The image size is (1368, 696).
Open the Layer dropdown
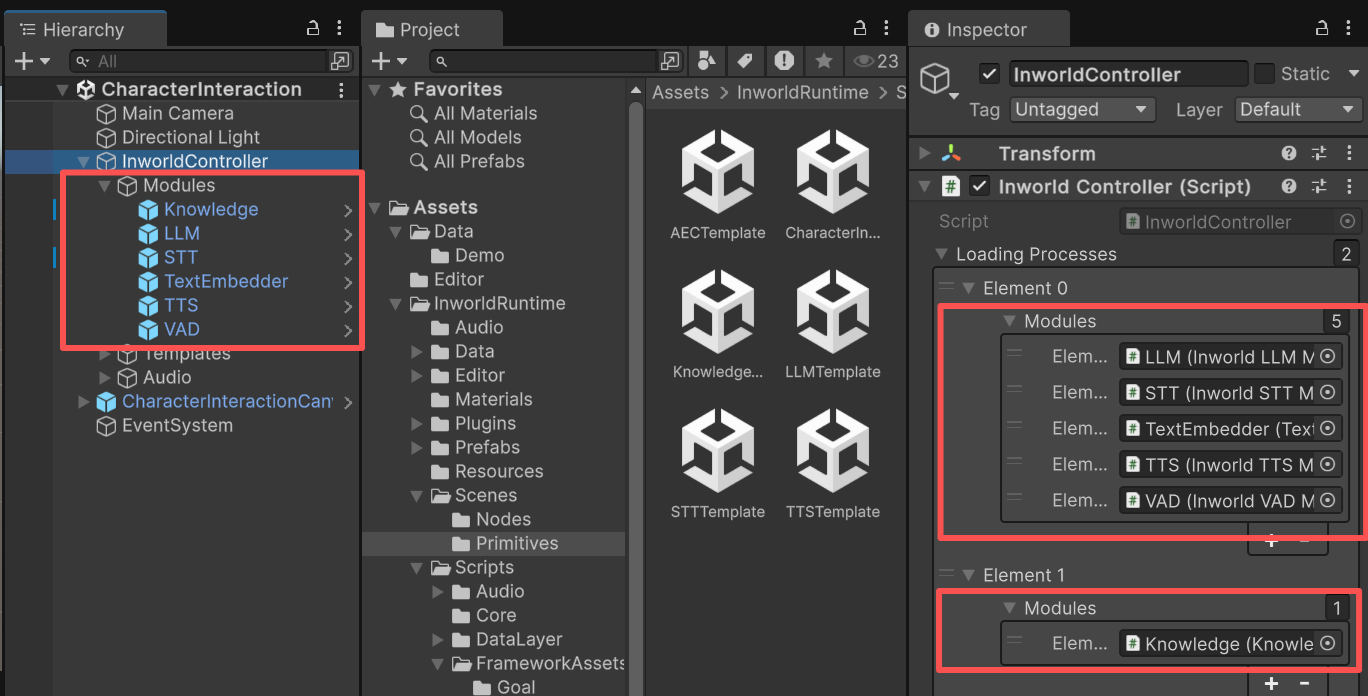[1299, 110]
